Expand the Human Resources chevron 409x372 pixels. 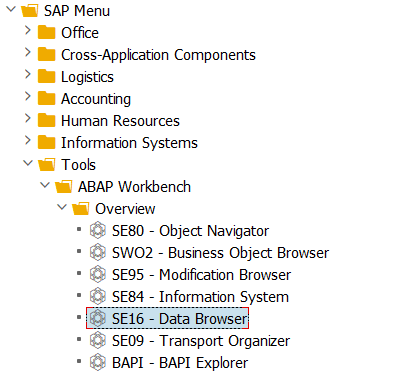(x=28, y=118)
